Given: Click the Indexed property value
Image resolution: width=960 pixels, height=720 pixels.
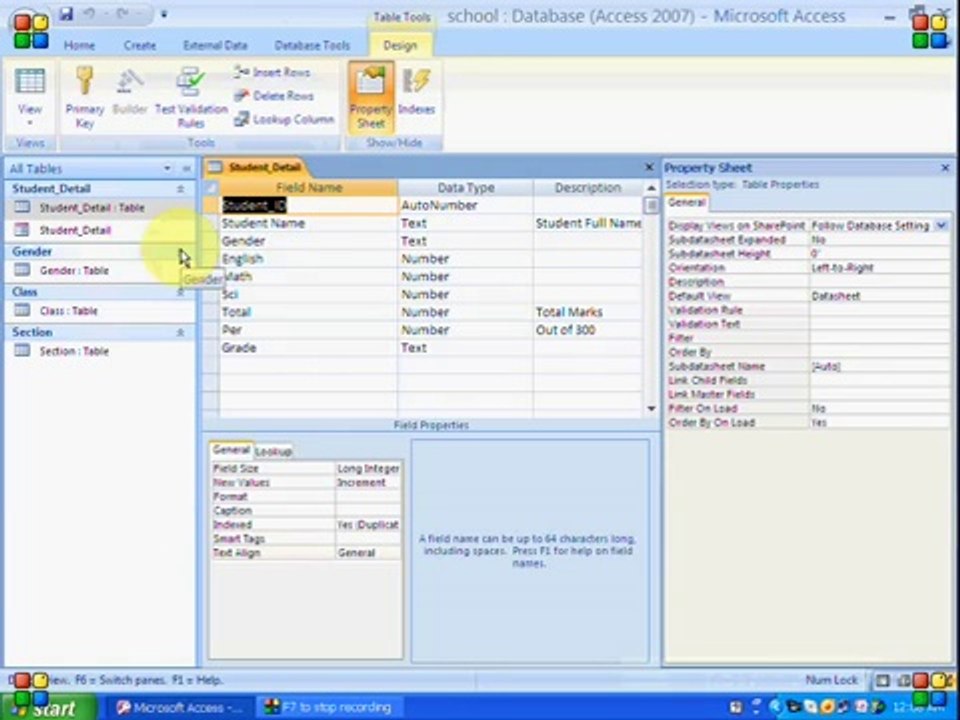Looking at the screenshot, I should [x=368, y=525].
